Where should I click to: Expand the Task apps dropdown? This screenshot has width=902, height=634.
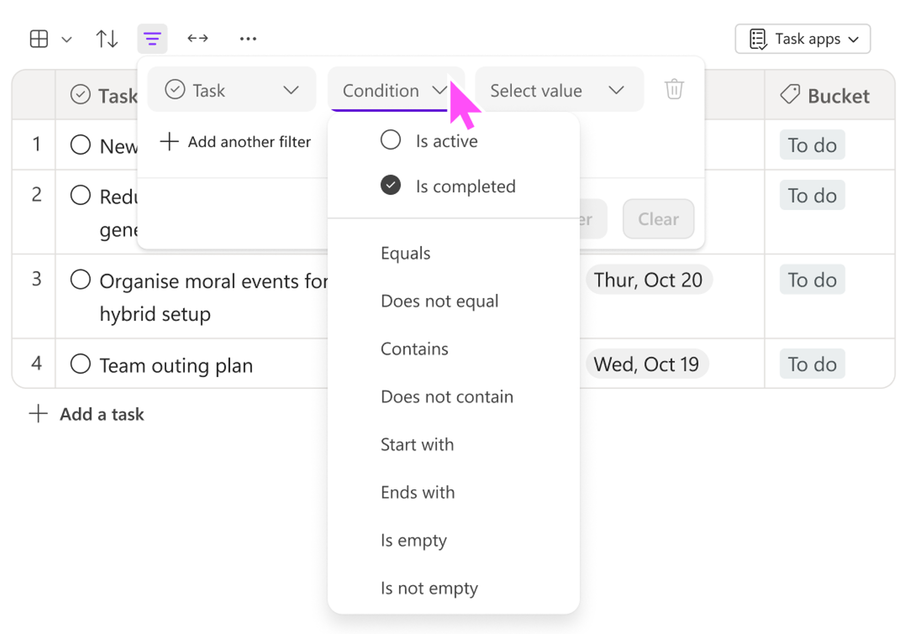click(854, 39)
